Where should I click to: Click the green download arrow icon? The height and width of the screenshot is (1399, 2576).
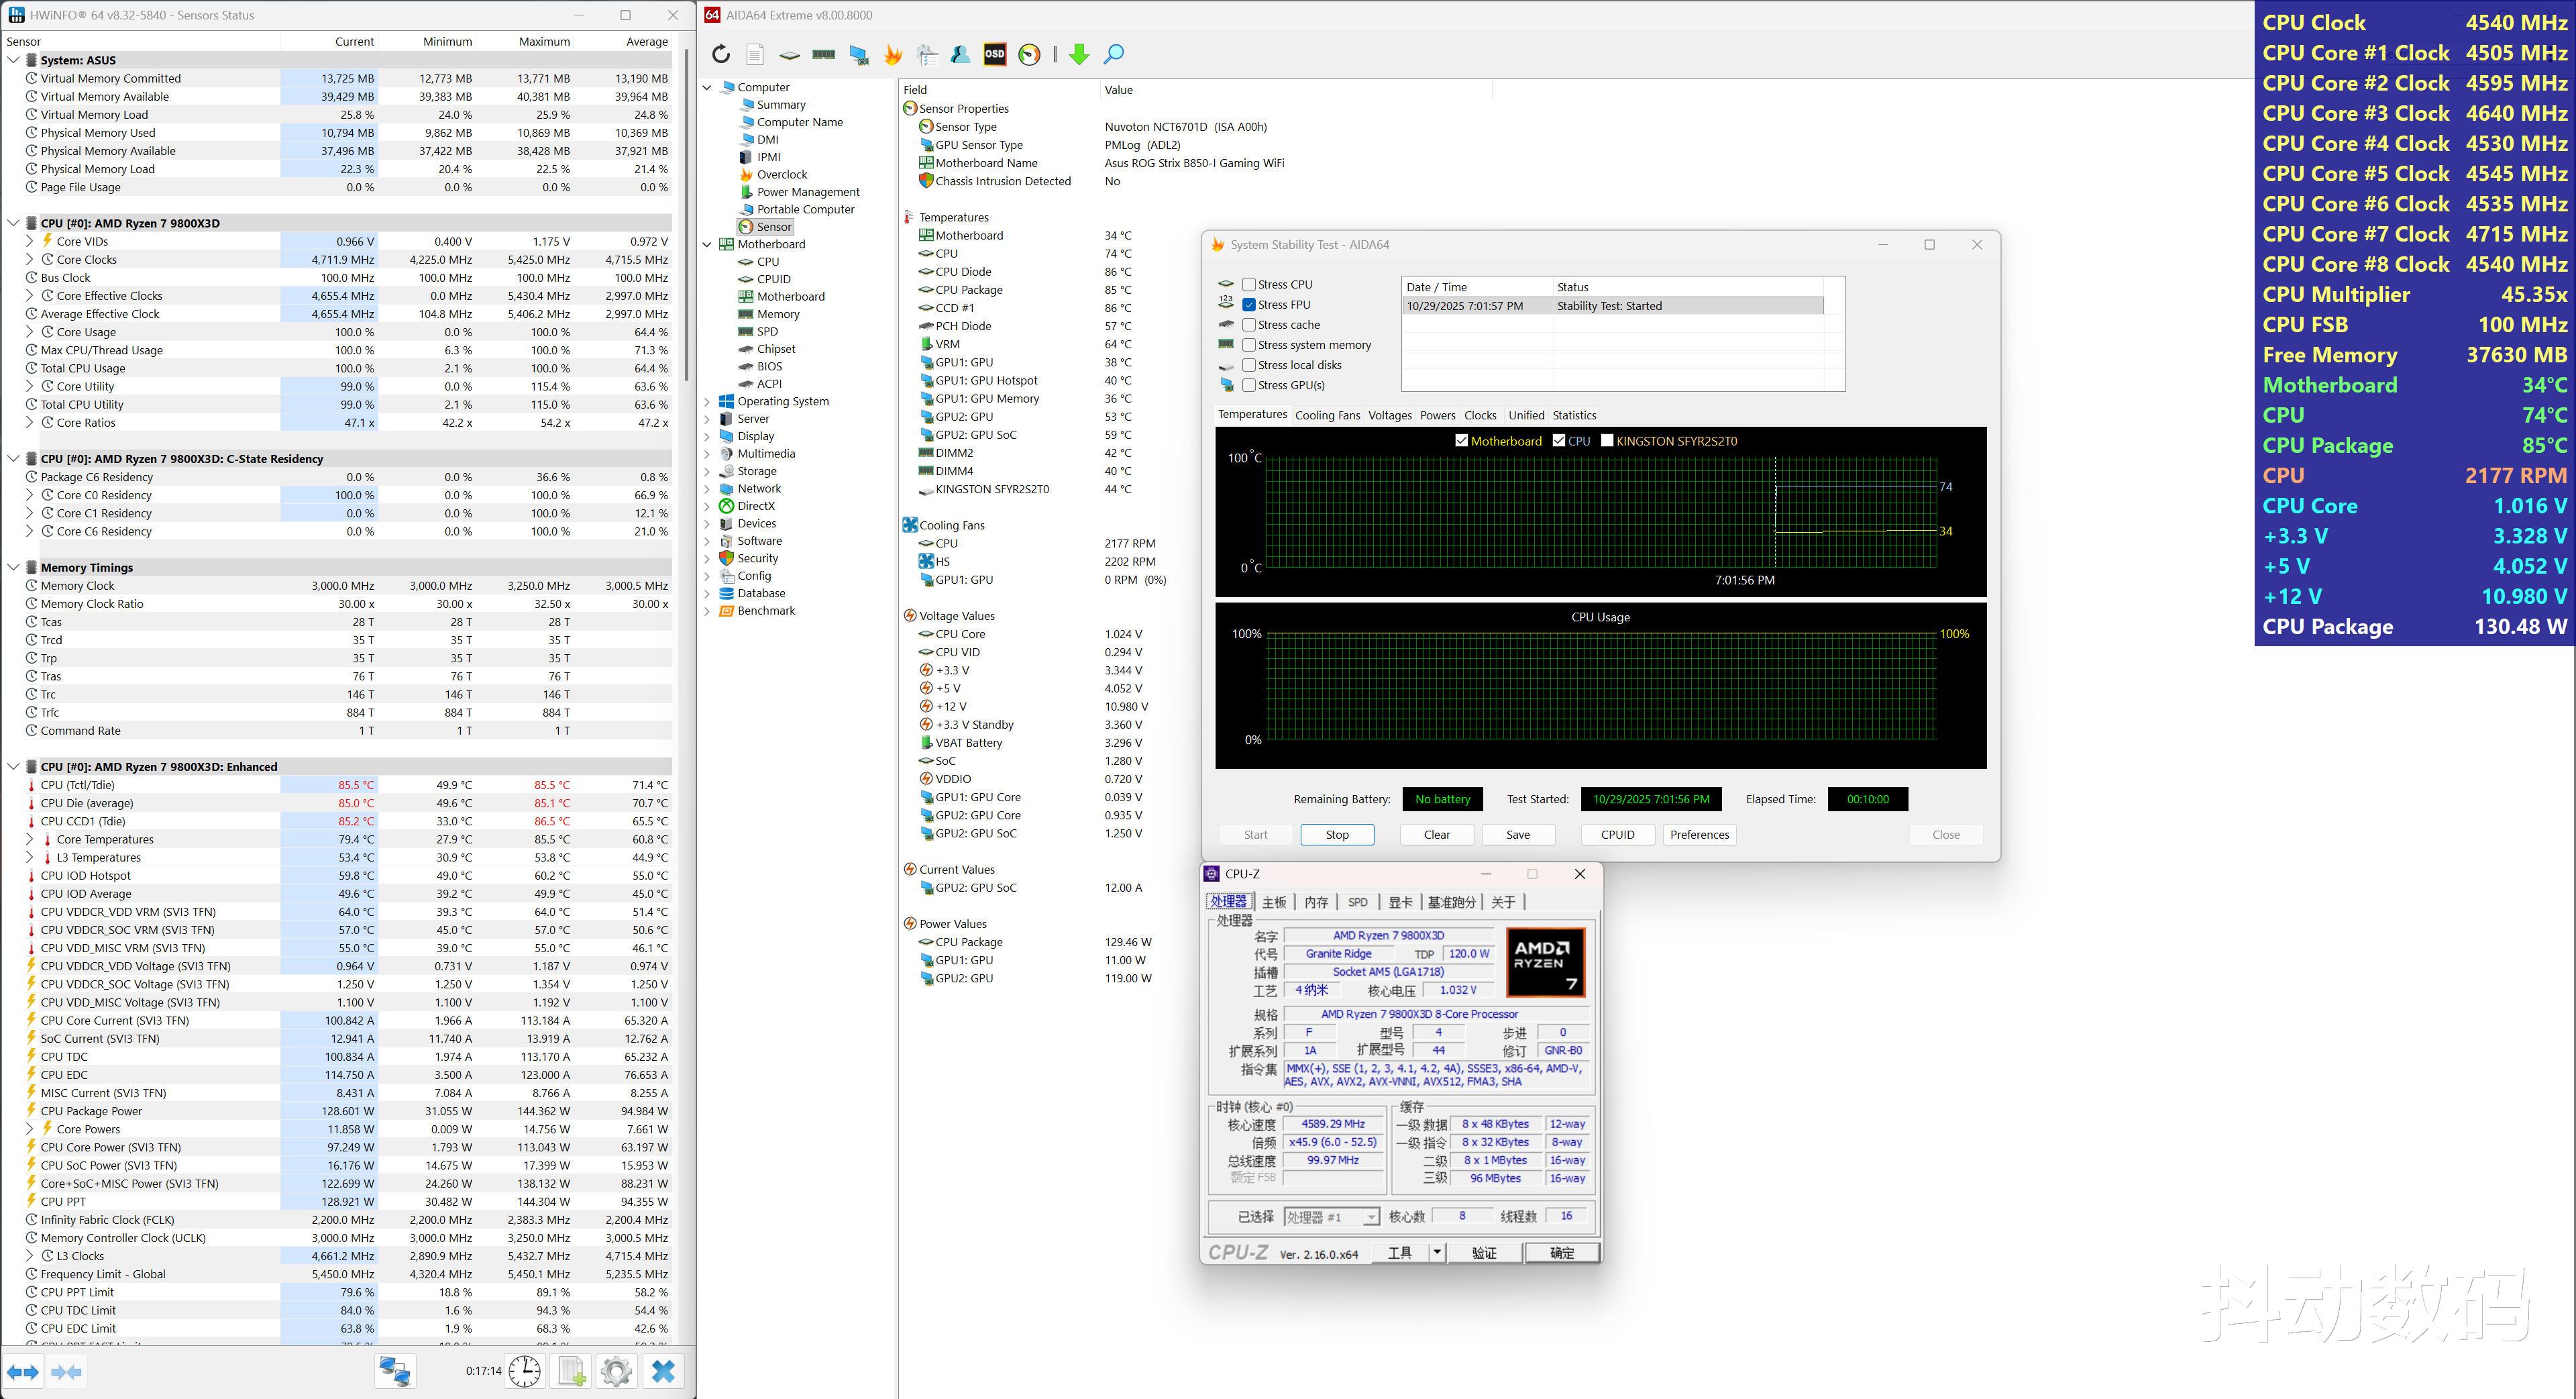1078,55
